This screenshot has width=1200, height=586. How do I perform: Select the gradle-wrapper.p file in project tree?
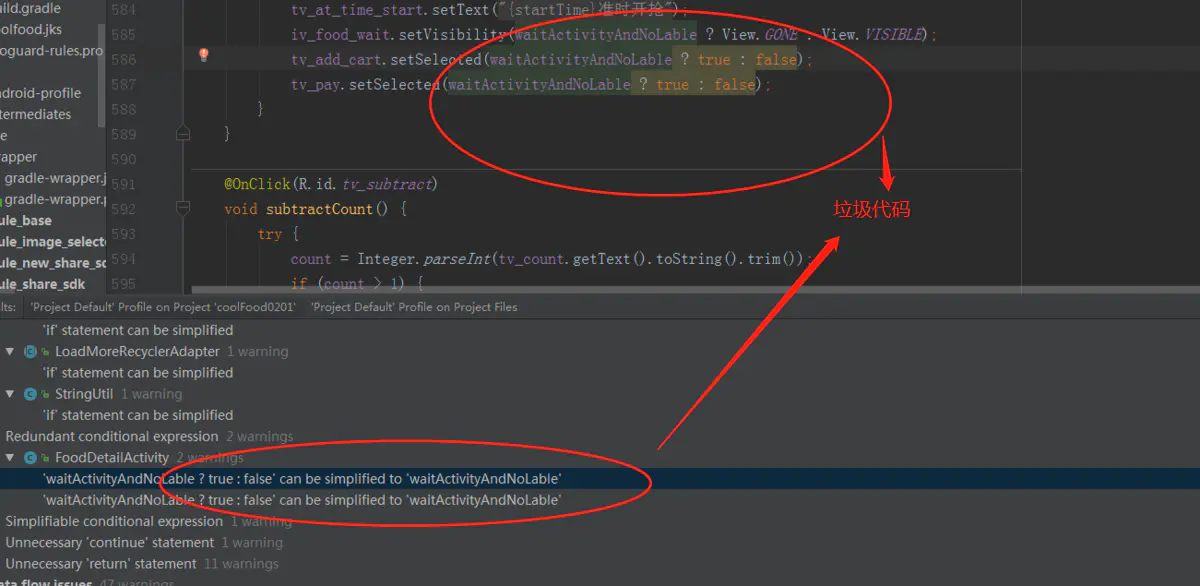54,199
